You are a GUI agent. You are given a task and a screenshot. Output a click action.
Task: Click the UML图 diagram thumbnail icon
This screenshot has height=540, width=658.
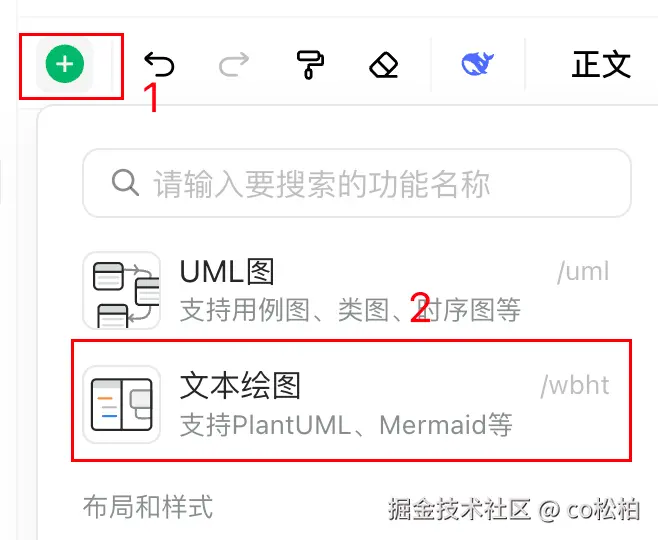pyautogui.click(x=122, y=290)
